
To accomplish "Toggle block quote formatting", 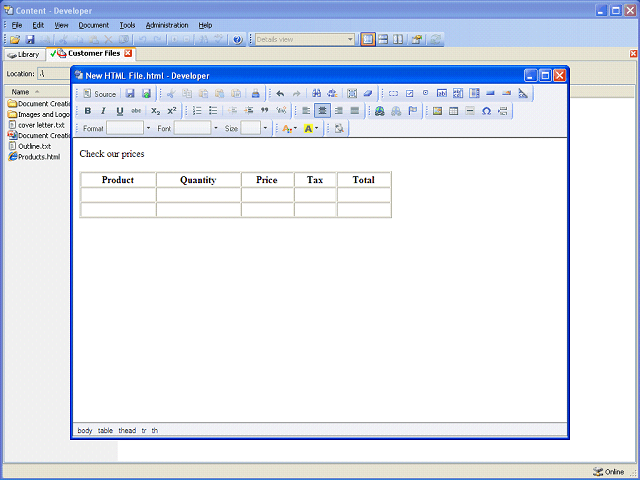I will (264, 111).
